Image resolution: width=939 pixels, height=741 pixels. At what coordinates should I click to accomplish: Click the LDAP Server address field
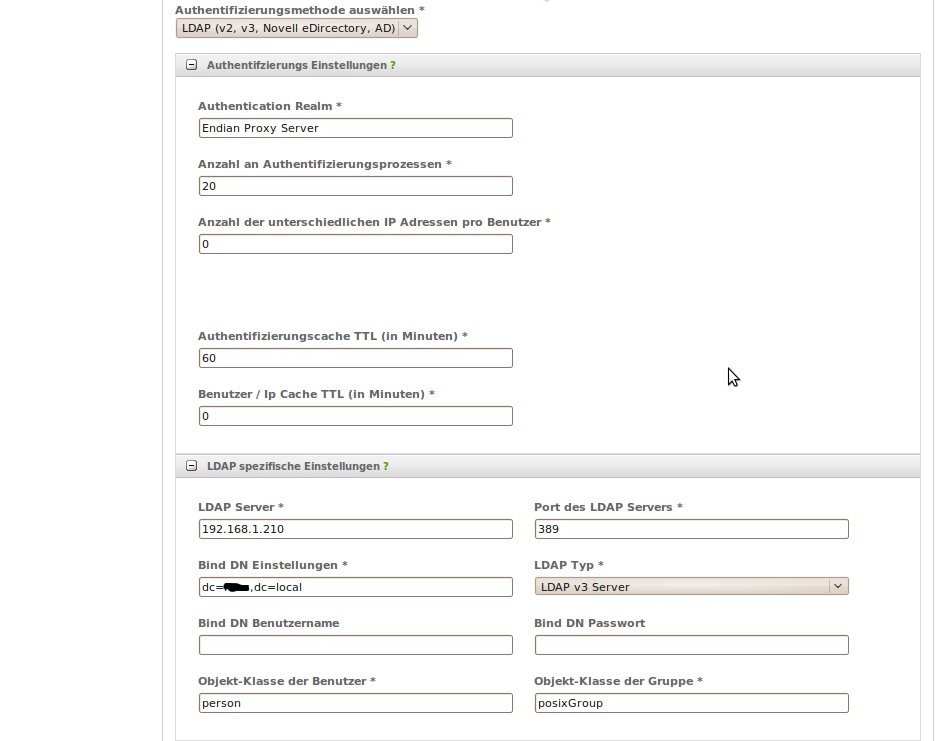point(355,529)
